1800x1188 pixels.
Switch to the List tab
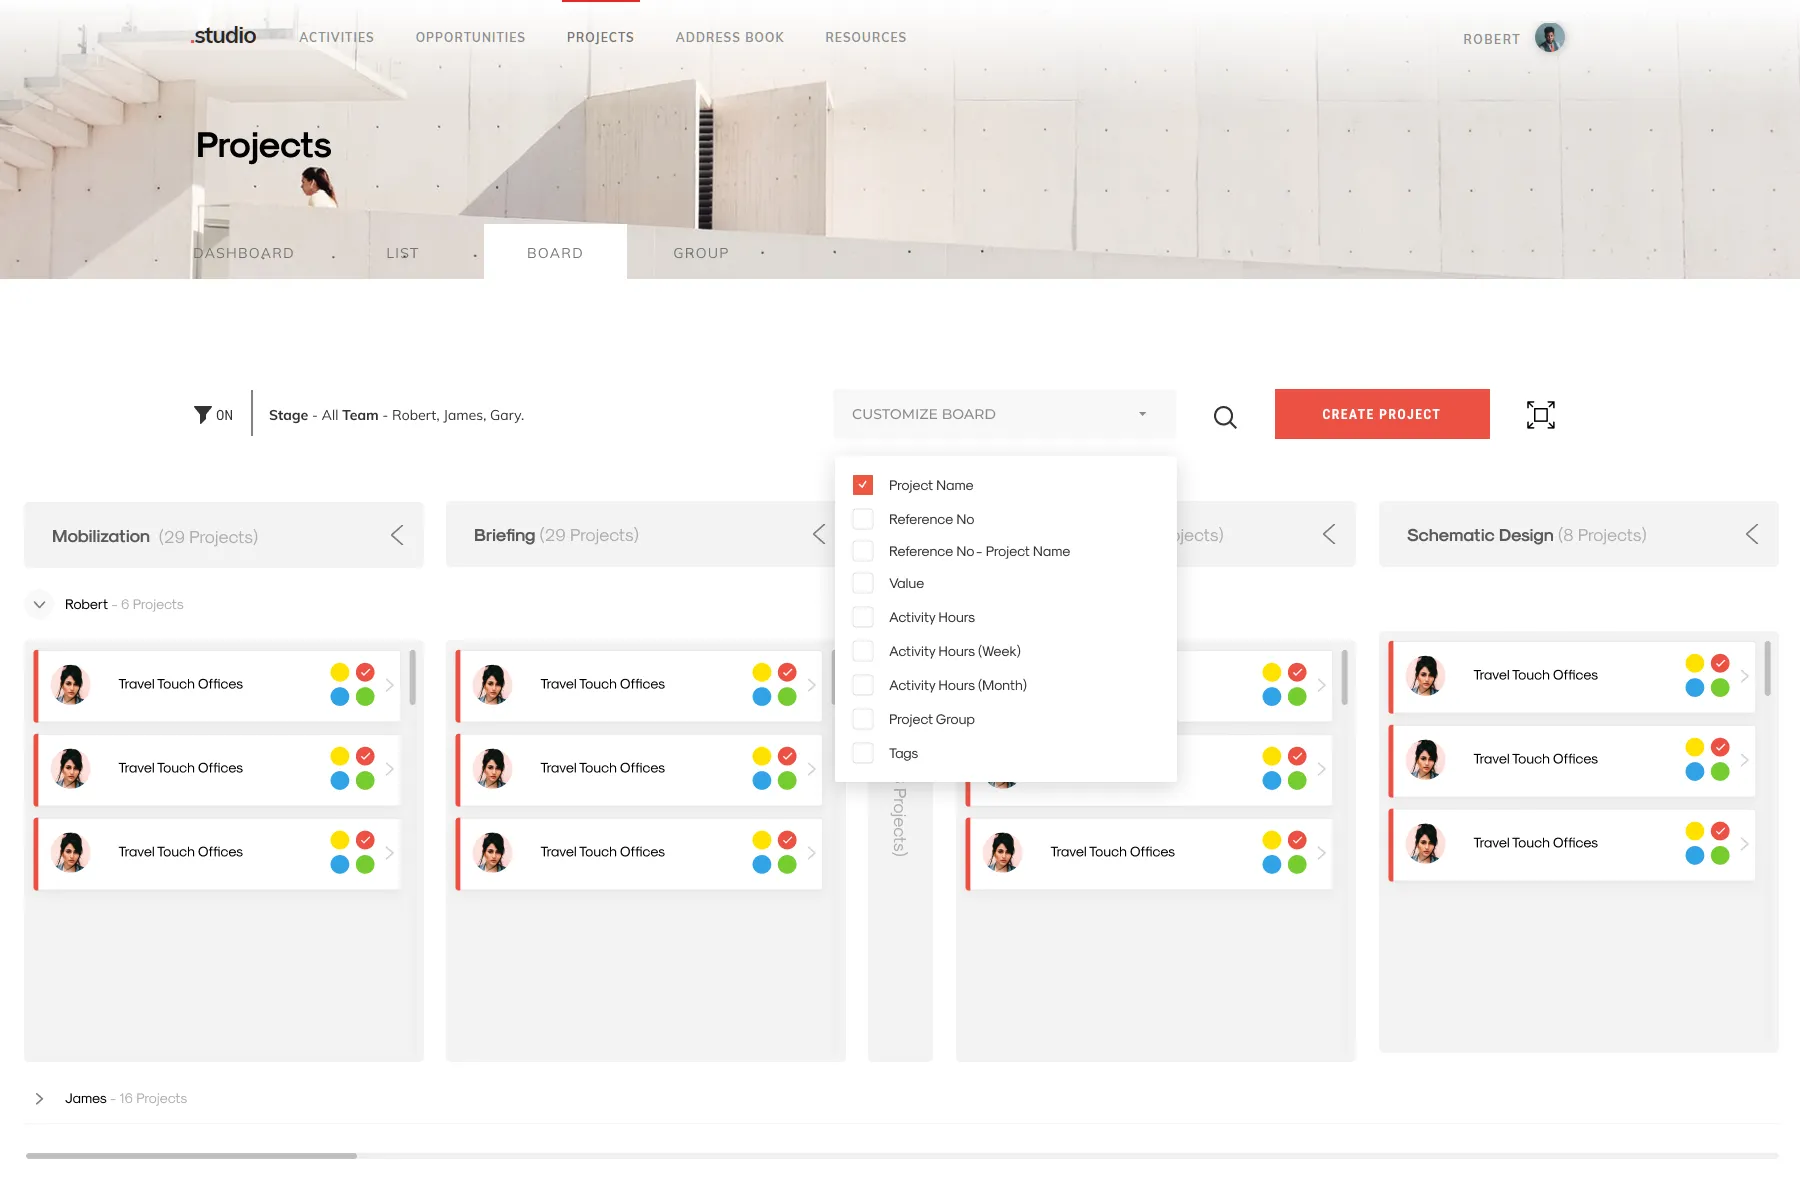click(x=402, y=252)
